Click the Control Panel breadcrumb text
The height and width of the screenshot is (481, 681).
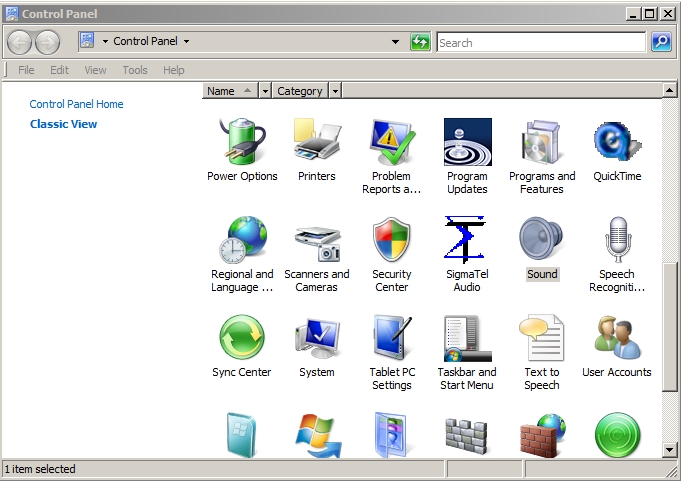click(x=145, y=41)
